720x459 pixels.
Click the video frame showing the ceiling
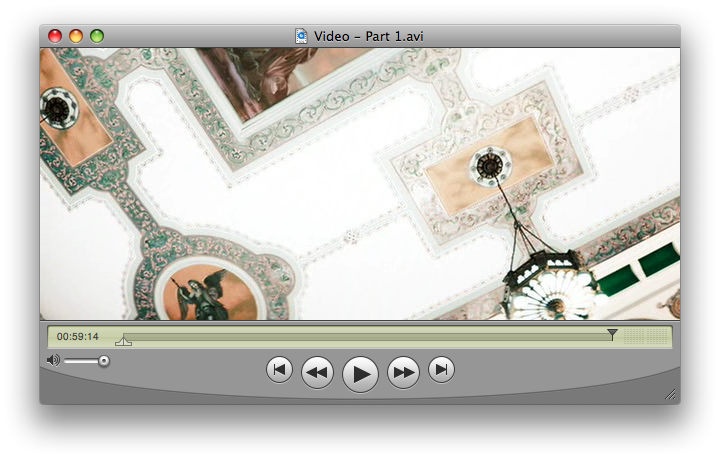click(360, 184)
